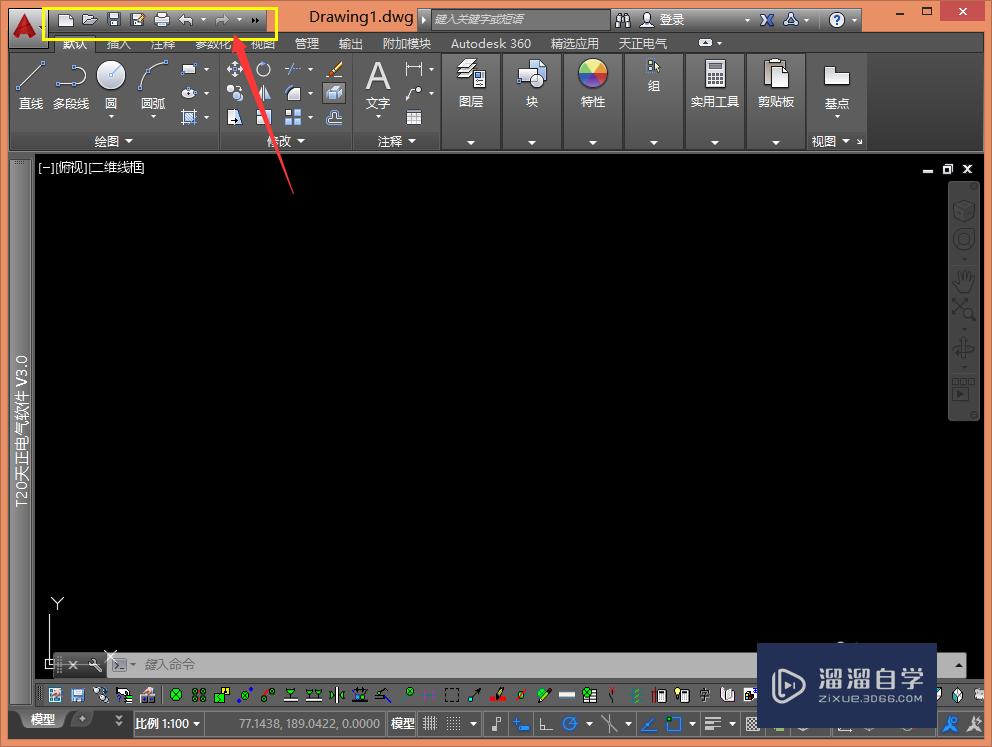Viewport: 992px width, 747px height.
Task: Undo the last action
Action: click(185, 20)
